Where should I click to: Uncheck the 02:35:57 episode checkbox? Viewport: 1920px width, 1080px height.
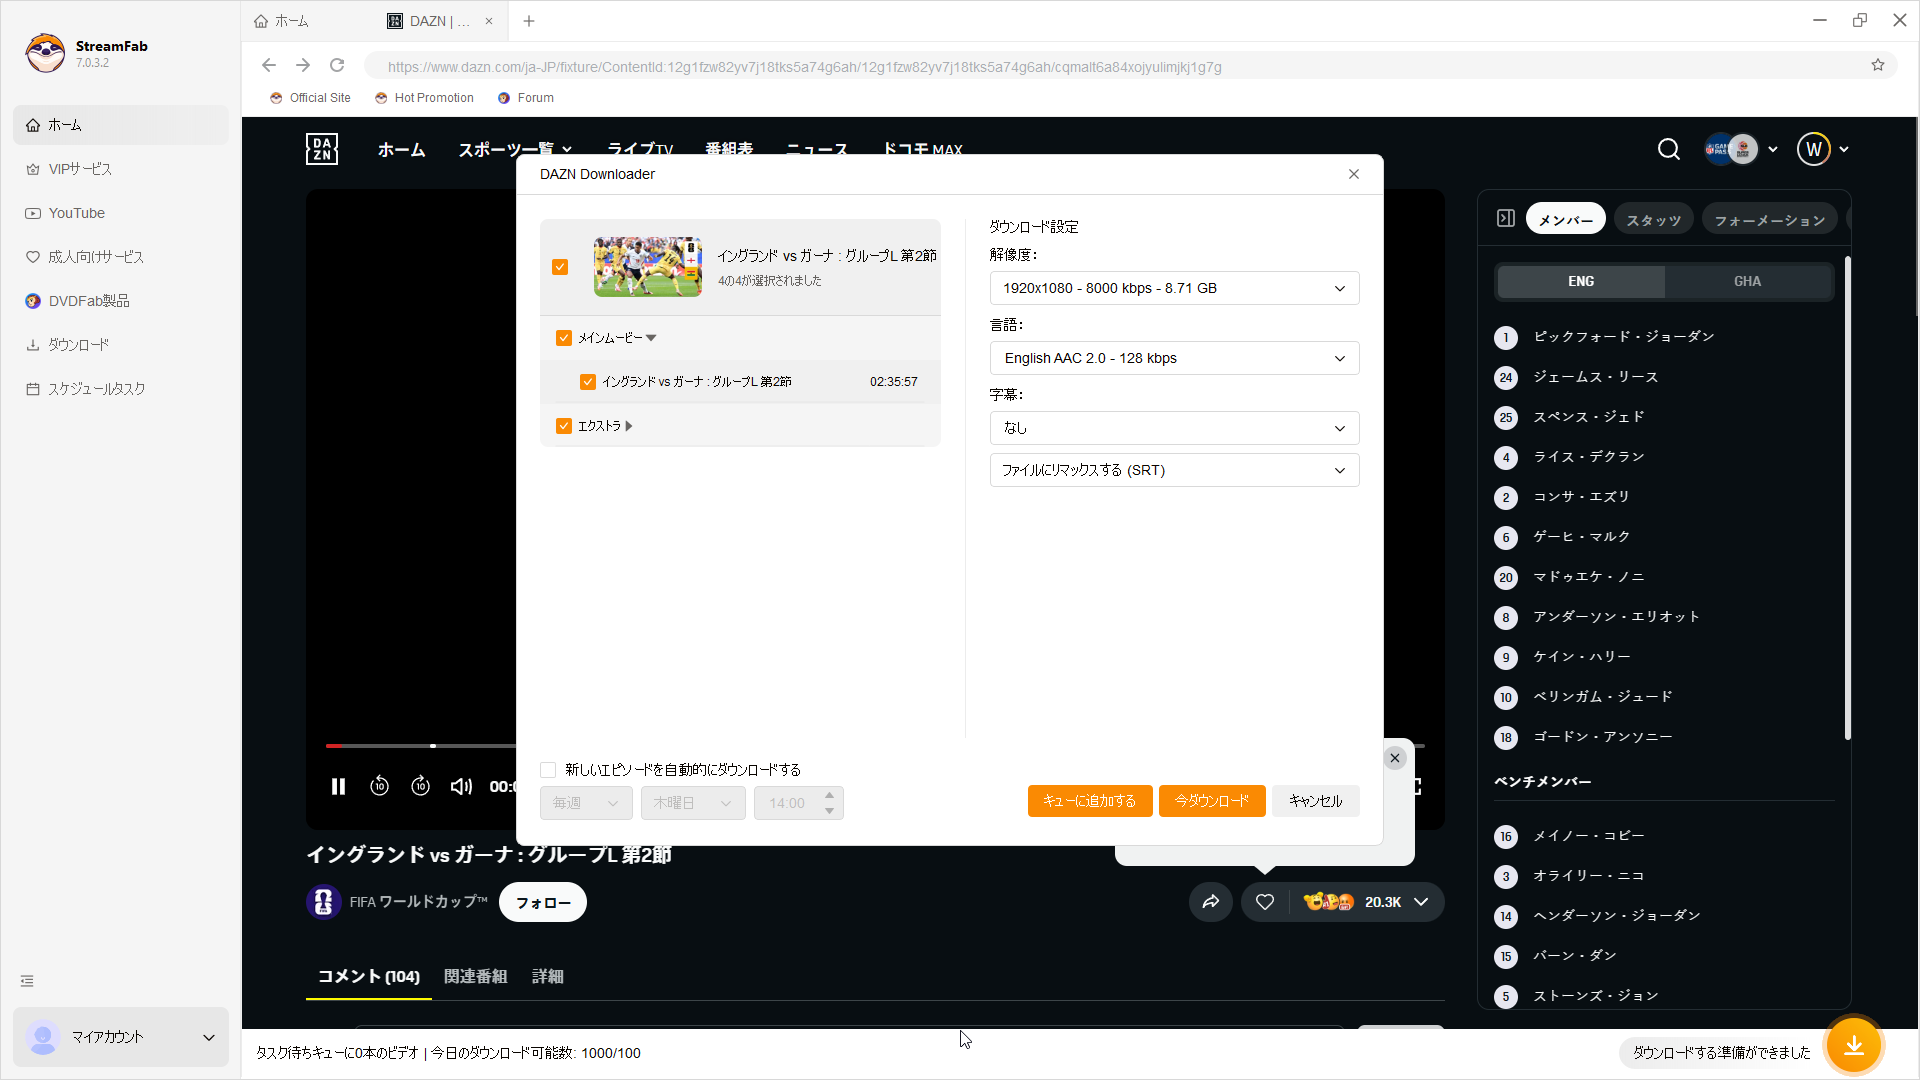(588, 382)
